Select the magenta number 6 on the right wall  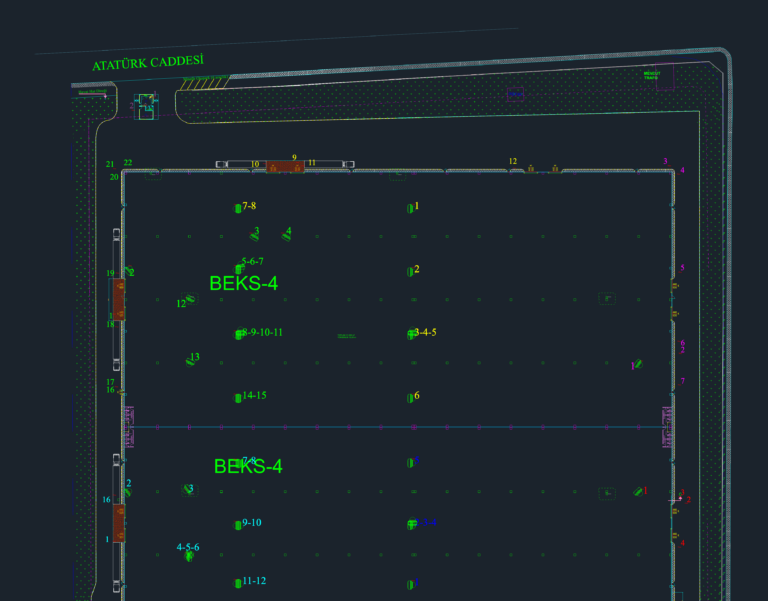pyautogui.click(x=682, y=343)
